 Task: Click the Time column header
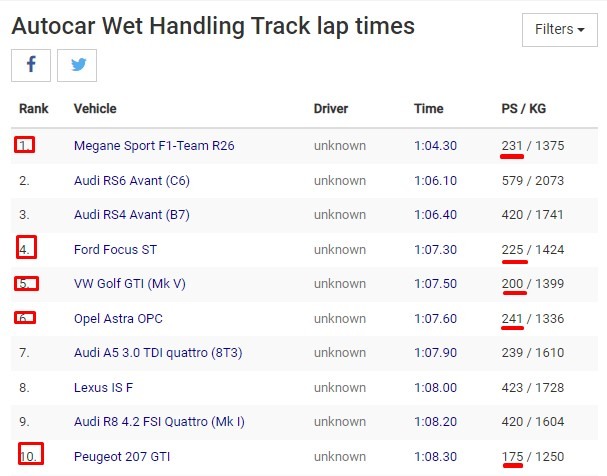coord(429,108)
